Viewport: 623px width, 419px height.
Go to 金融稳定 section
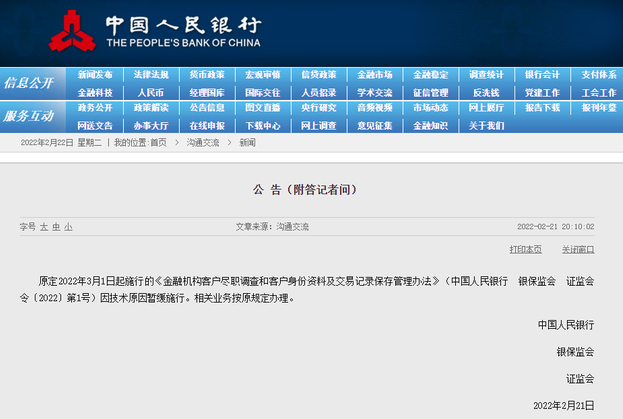point(431,75)
